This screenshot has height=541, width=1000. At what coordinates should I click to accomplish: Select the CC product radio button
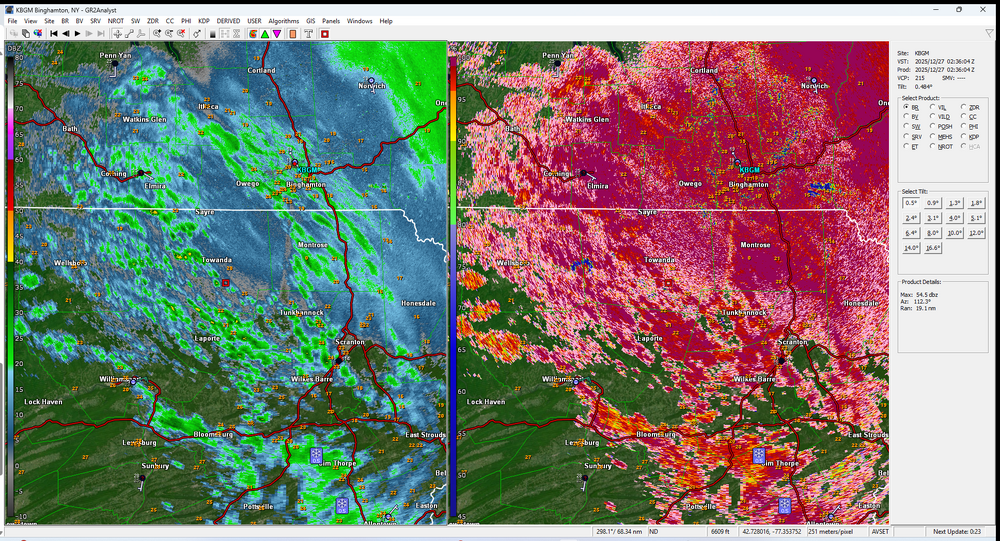[964, 116]
